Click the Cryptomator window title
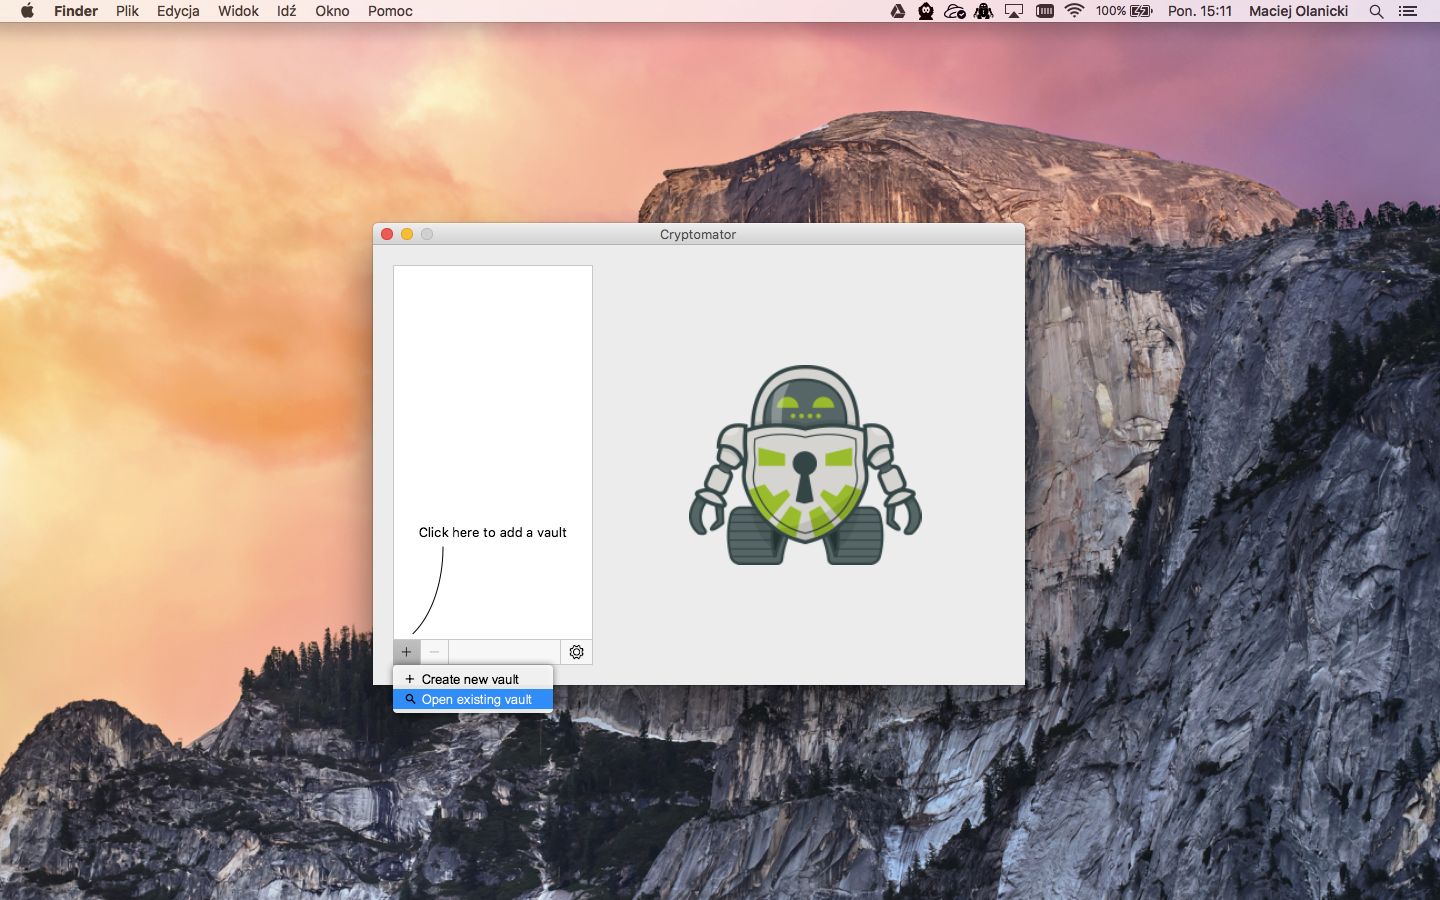The image size is (1440, 900). (698, 234)
